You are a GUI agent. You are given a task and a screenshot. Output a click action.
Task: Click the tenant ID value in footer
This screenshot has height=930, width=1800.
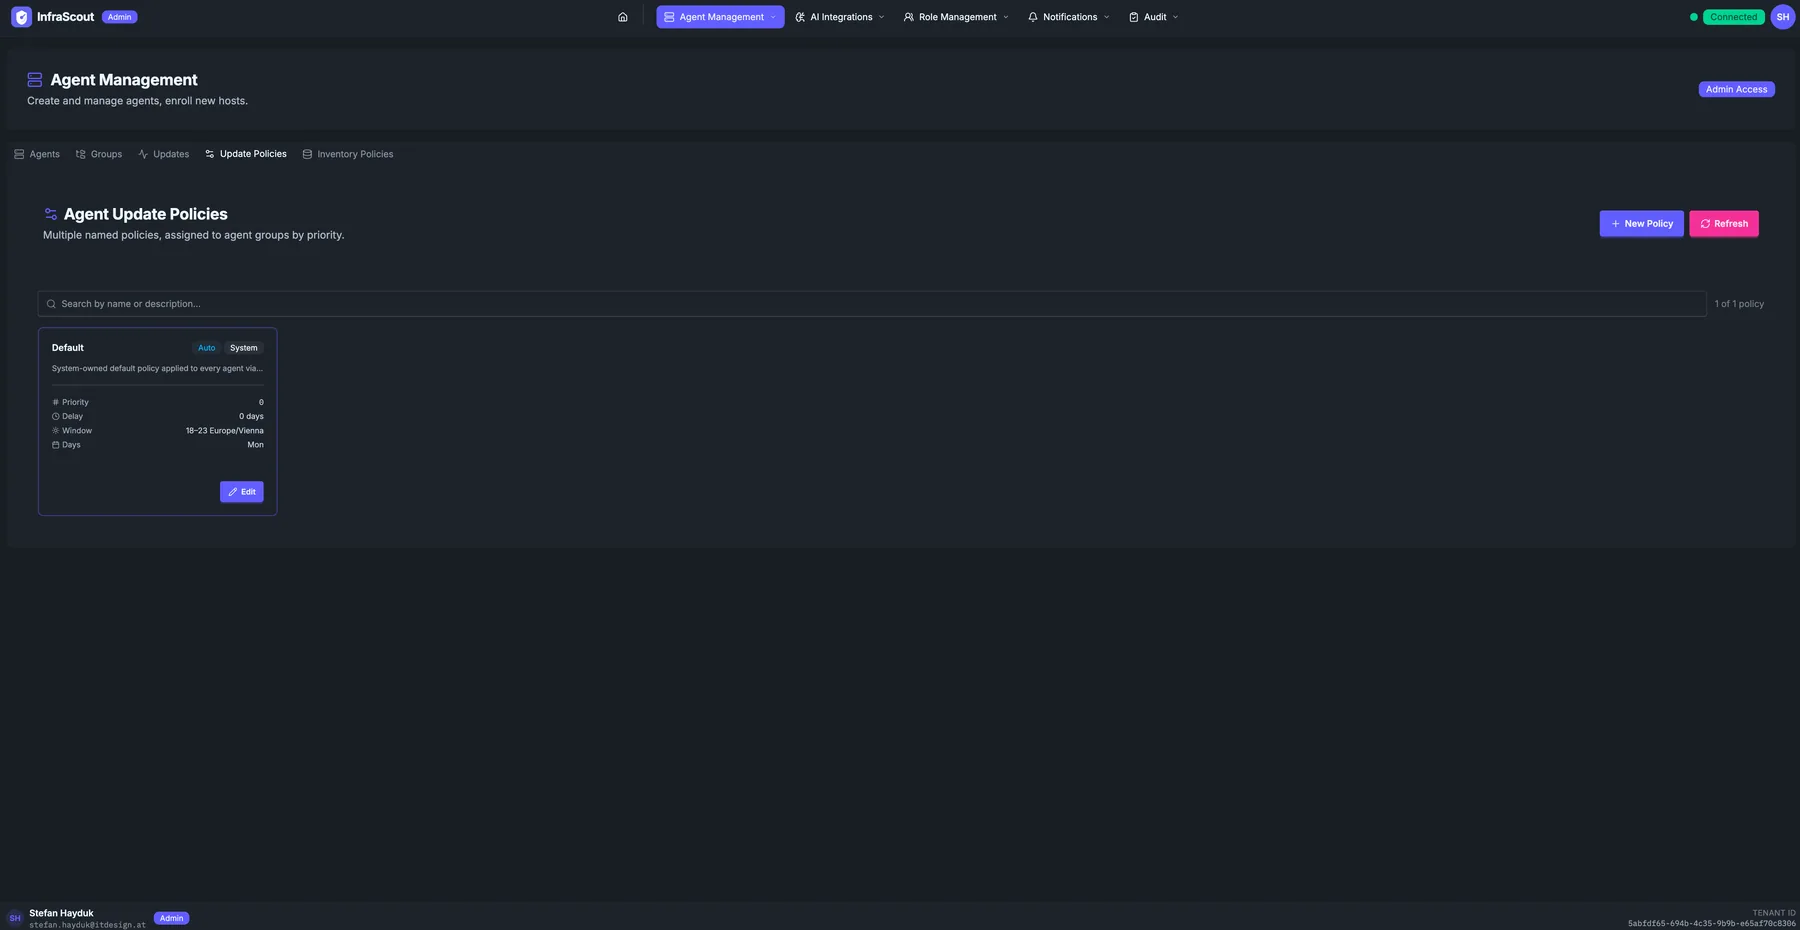click(x=1711, y=924)
